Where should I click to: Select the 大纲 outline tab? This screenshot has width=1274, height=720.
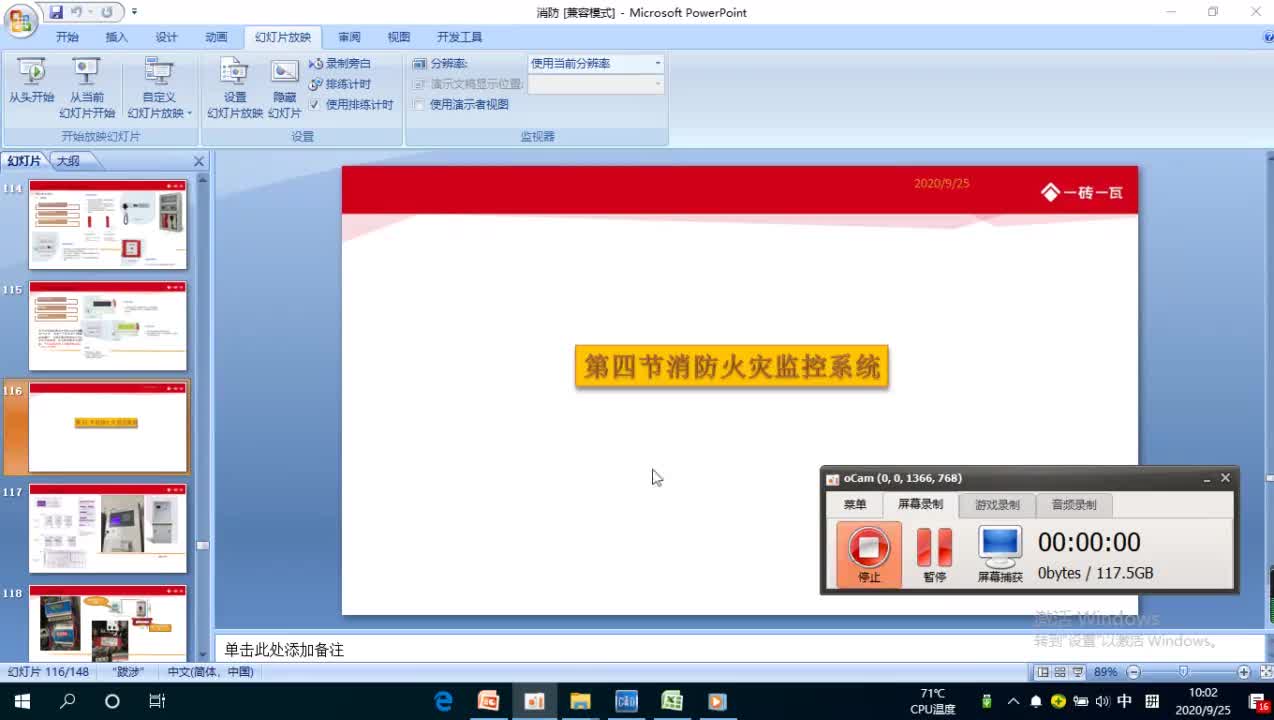70,161
